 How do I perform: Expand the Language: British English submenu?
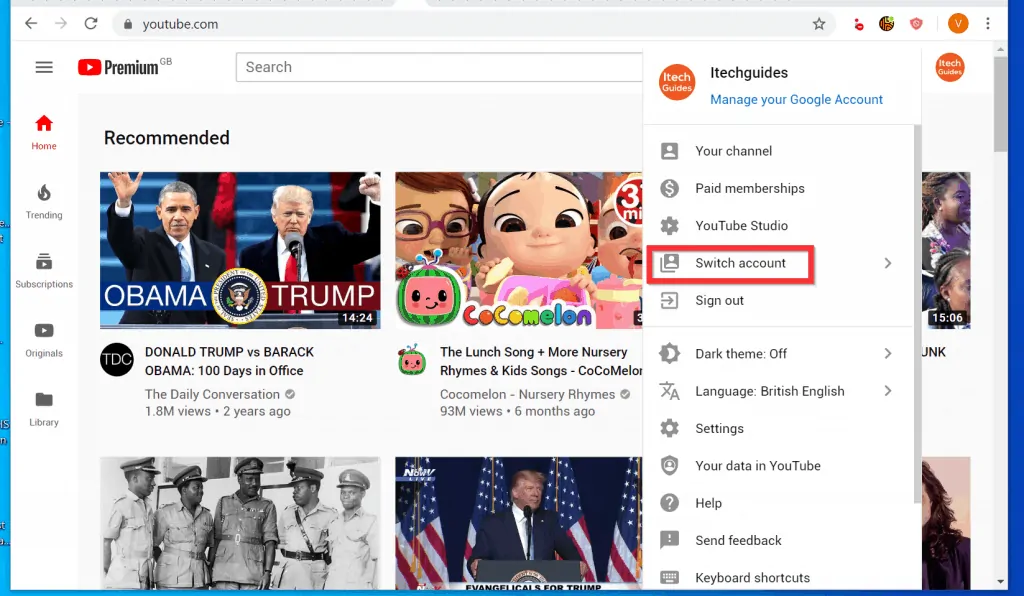888,391
